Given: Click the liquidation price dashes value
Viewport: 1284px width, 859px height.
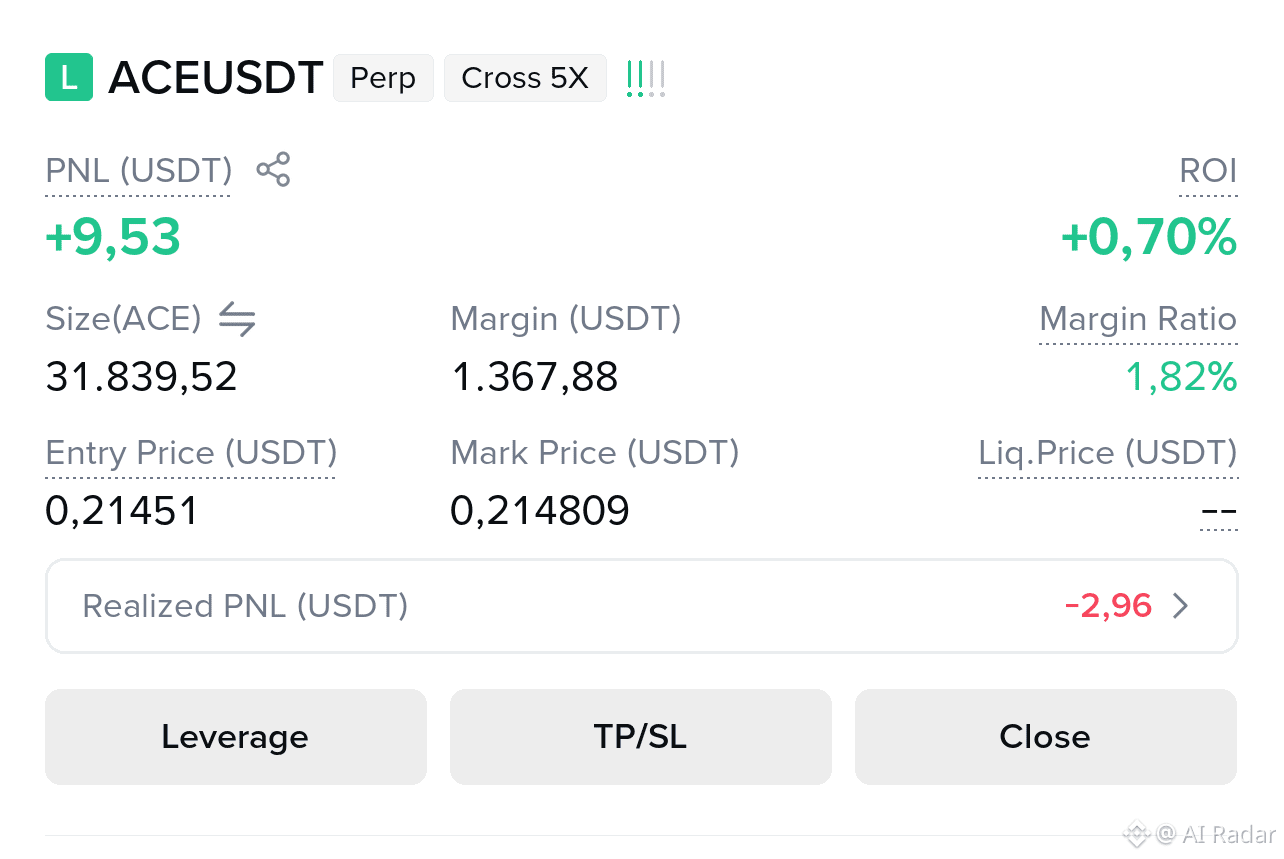Looking at the screenshot, I should (x=1219, y=512).
